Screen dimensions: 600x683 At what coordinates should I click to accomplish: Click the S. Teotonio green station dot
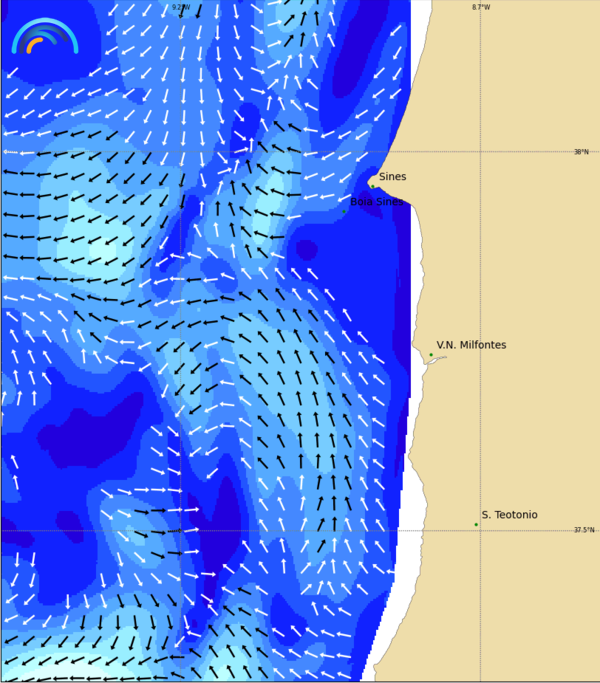476,524
